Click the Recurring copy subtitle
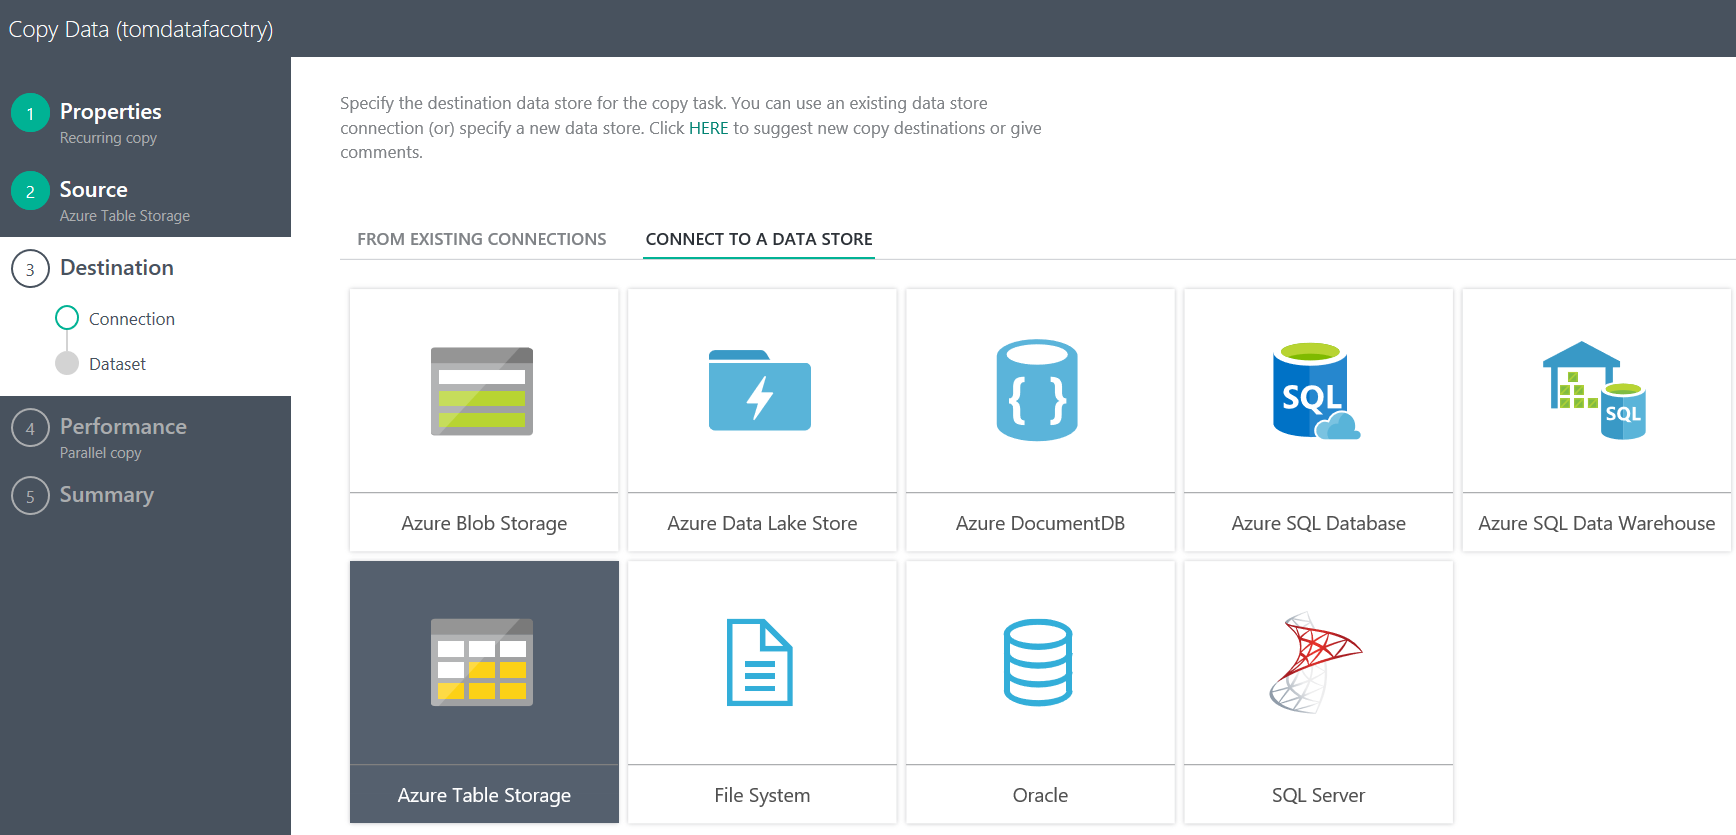 click(x=108, y=138)
